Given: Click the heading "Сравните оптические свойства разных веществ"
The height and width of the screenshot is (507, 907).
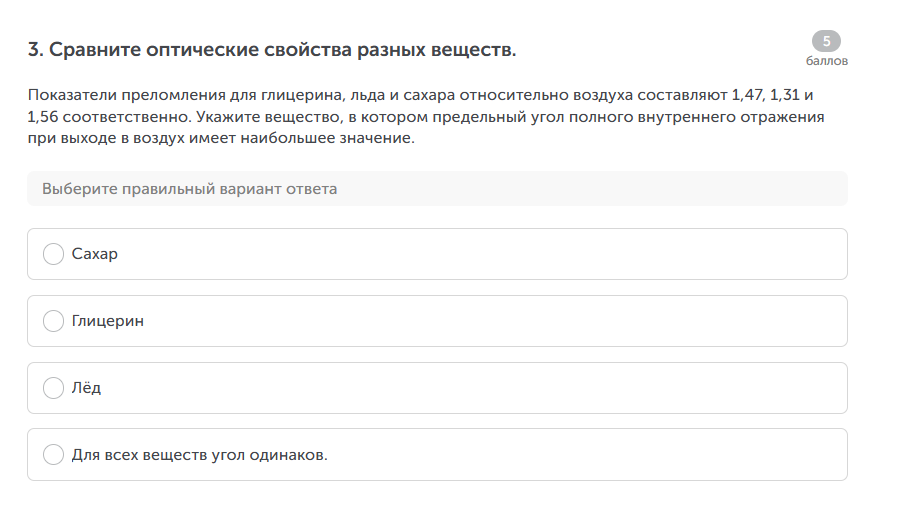Looking at the screenshot, I should point(283,50).
